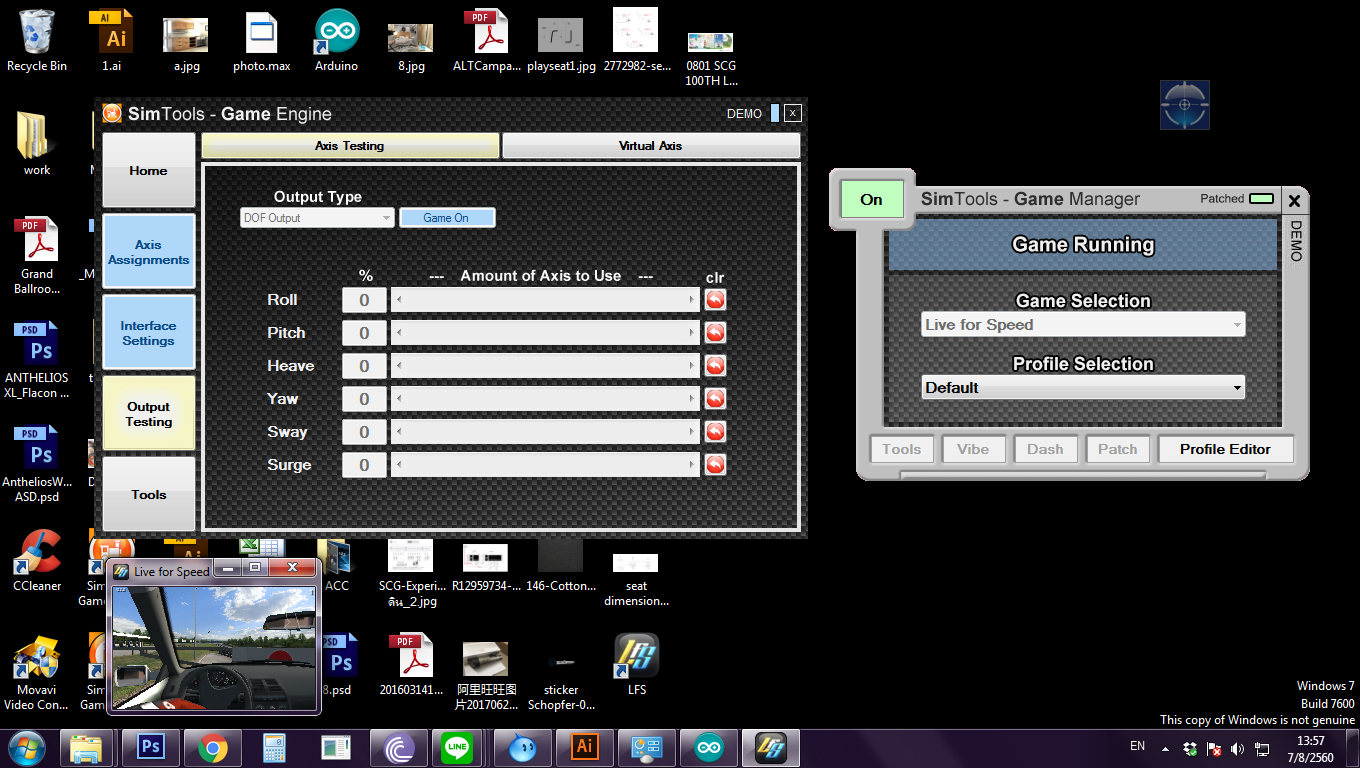
Task: Click the system tray volume icon
Action: (x=1238, y=748)
